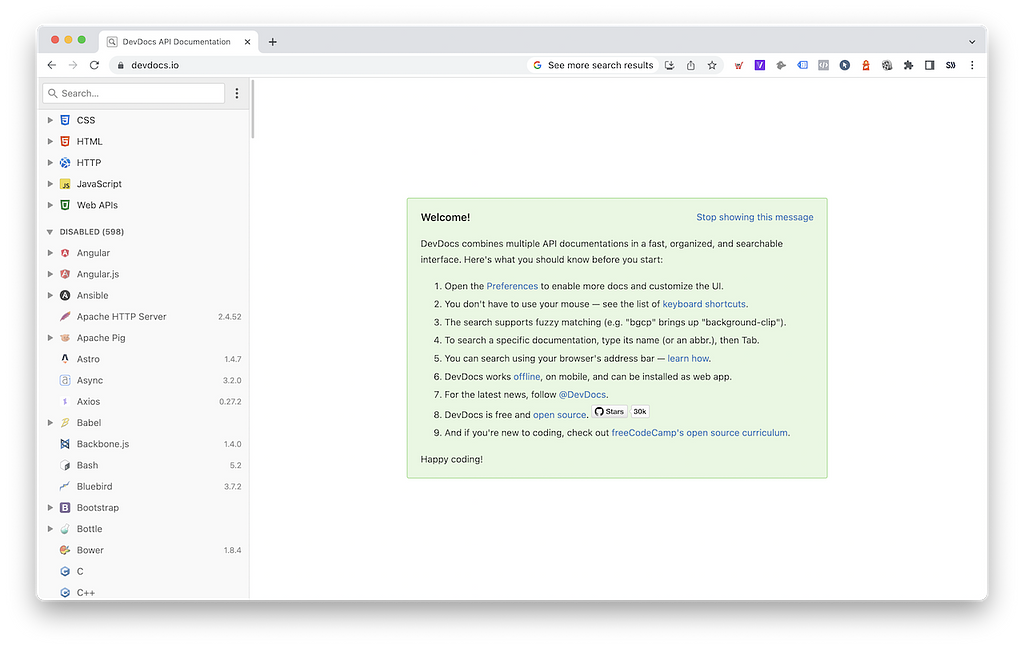Click the sidebar scrollbar thumb

pyautogui.click(x=252, y=109)
